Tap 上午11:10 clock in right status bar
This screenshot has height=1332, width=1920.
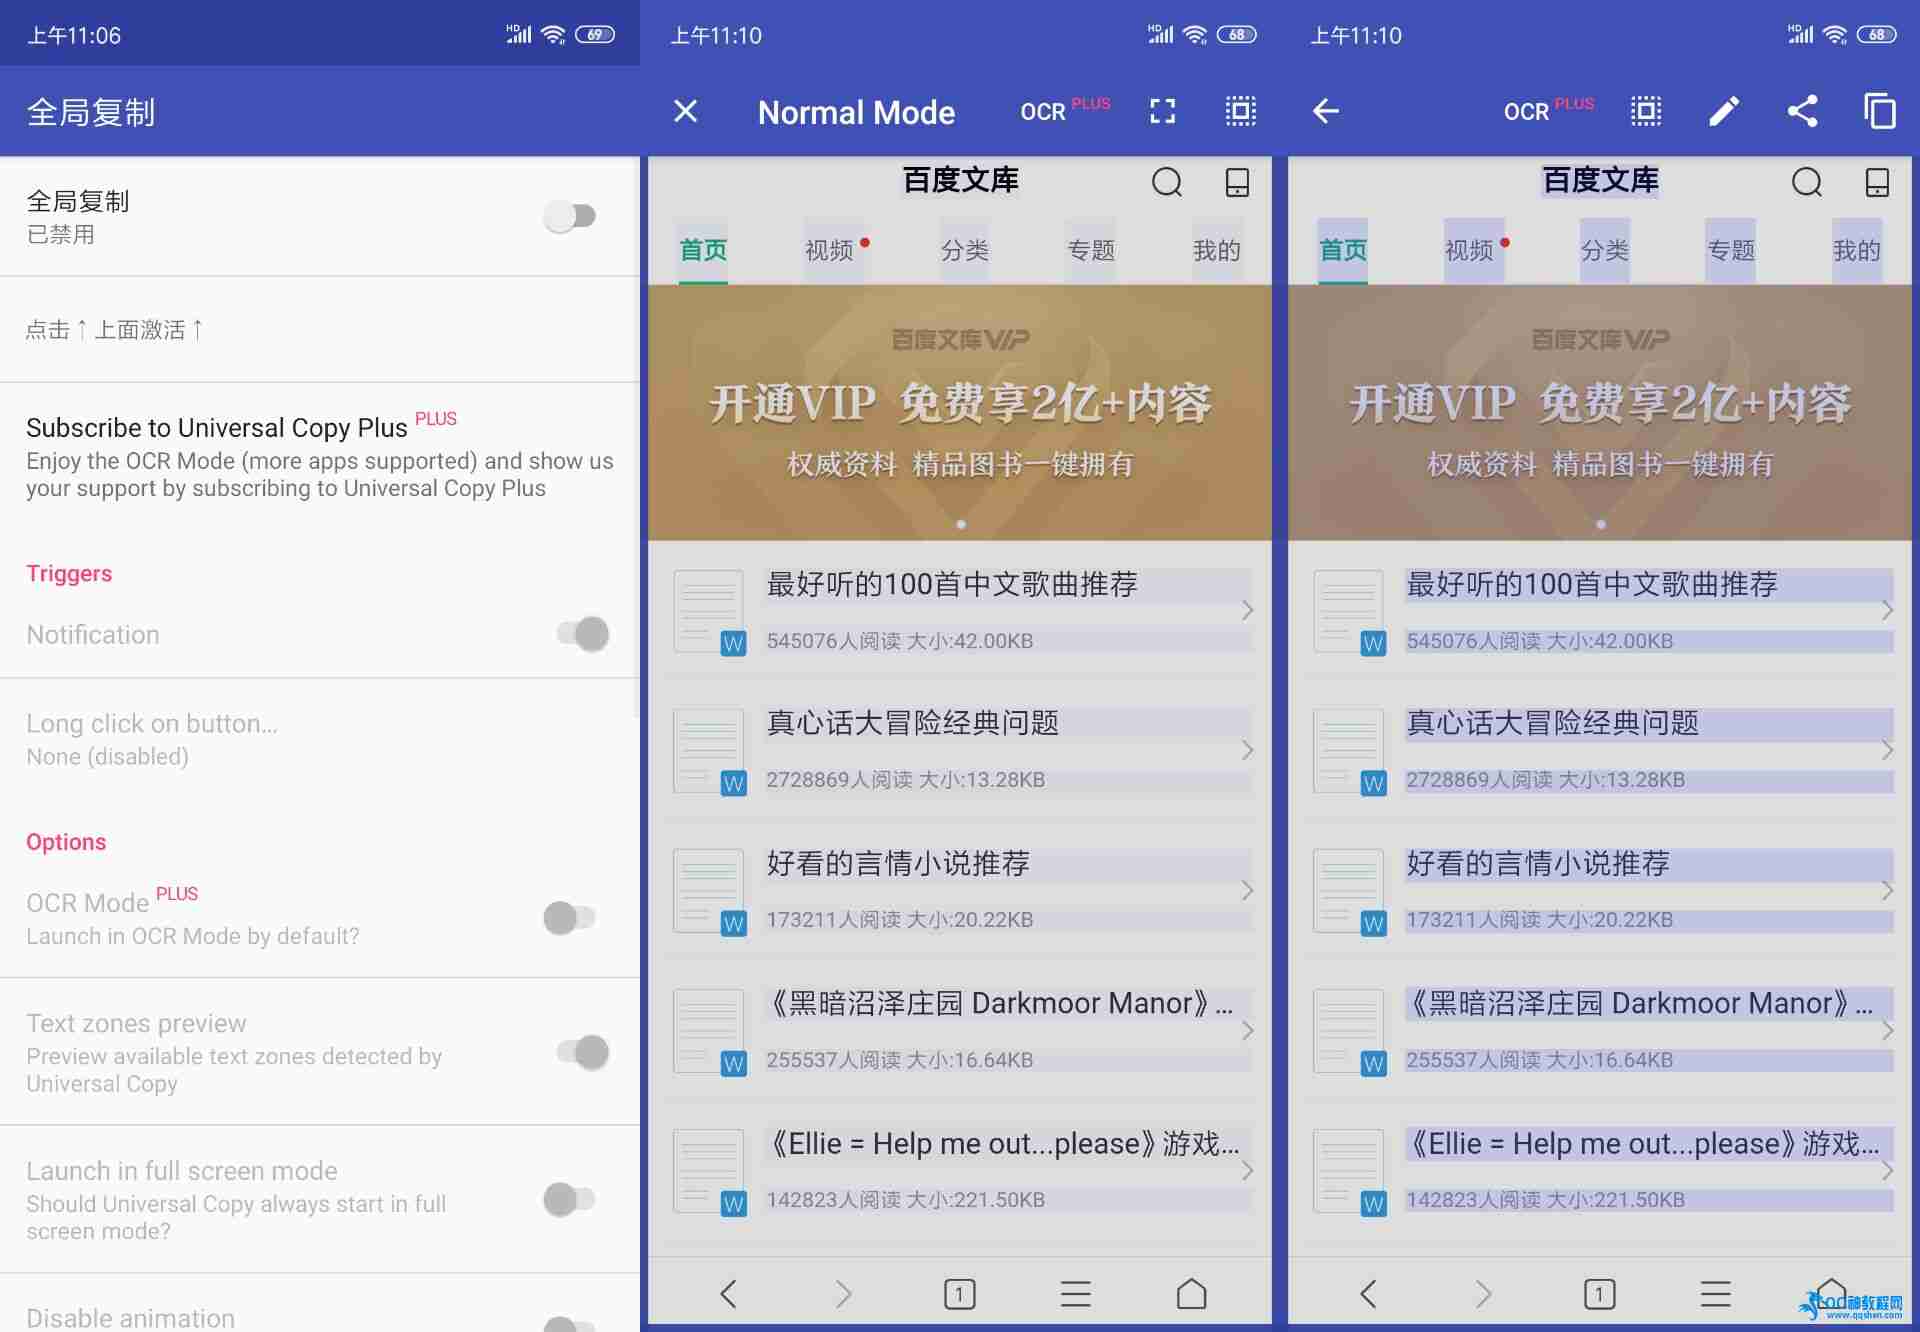pyautogui.click(x=1356, y=36)
